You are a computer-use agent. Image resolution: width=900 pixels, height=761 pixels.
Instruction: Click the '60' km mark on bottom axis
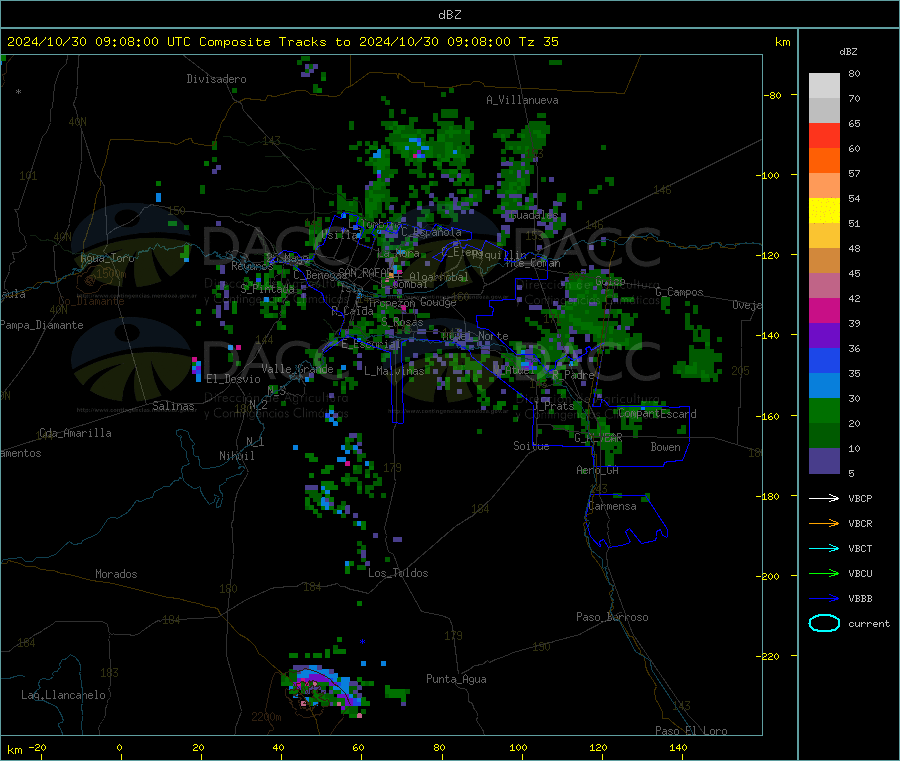[358, 748]
